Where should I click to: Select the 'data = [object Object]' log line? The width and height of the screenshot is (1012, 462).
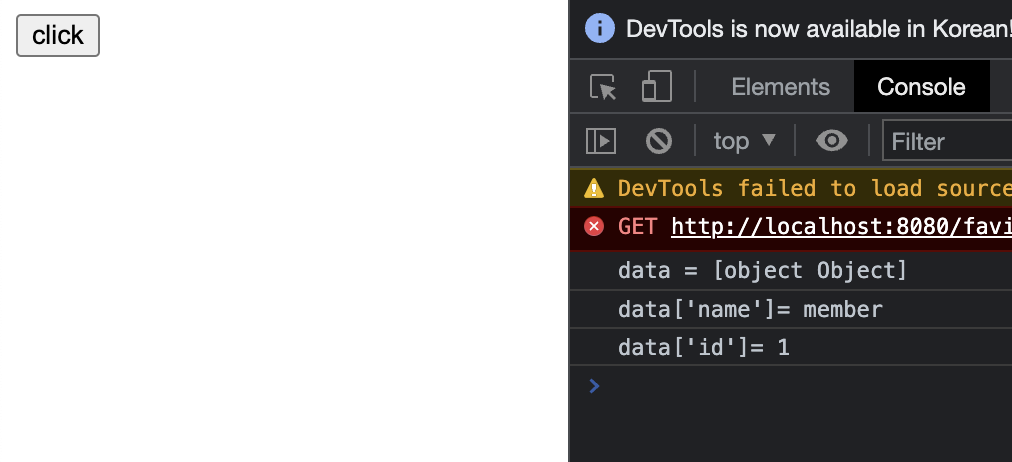(x=762, y=271)
